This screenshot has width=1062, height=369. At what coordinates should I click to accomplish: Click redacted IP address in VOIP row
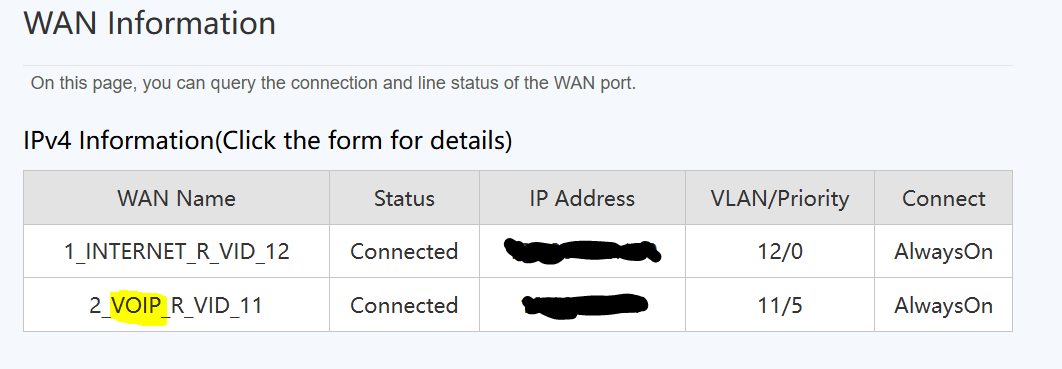point(585,305)
